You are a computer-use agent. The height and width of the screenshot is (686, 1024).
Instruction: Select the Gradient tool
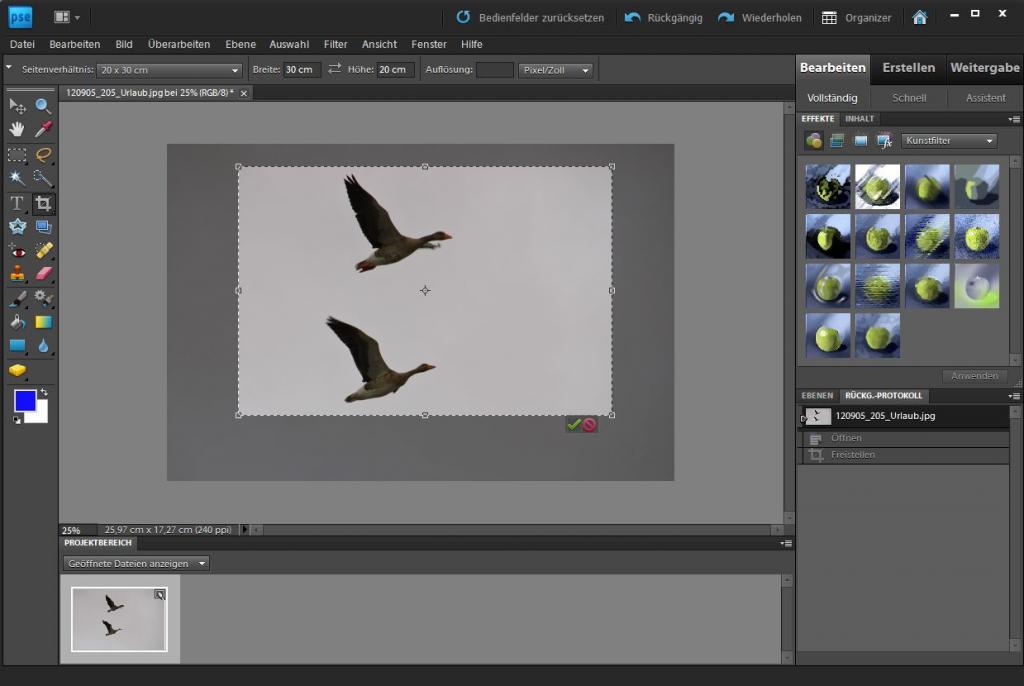(43, 322)
